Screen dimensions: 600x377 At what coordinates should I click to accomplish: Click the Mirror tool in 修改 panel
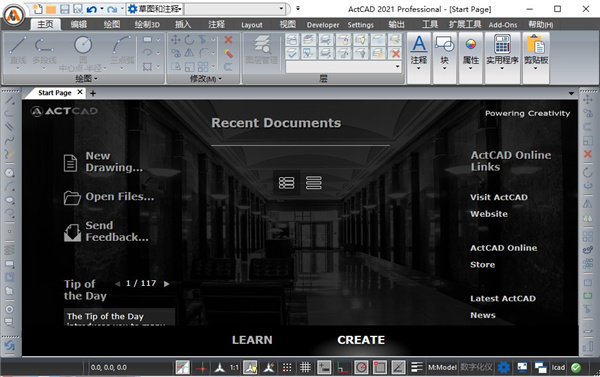(x=189, y=53)
